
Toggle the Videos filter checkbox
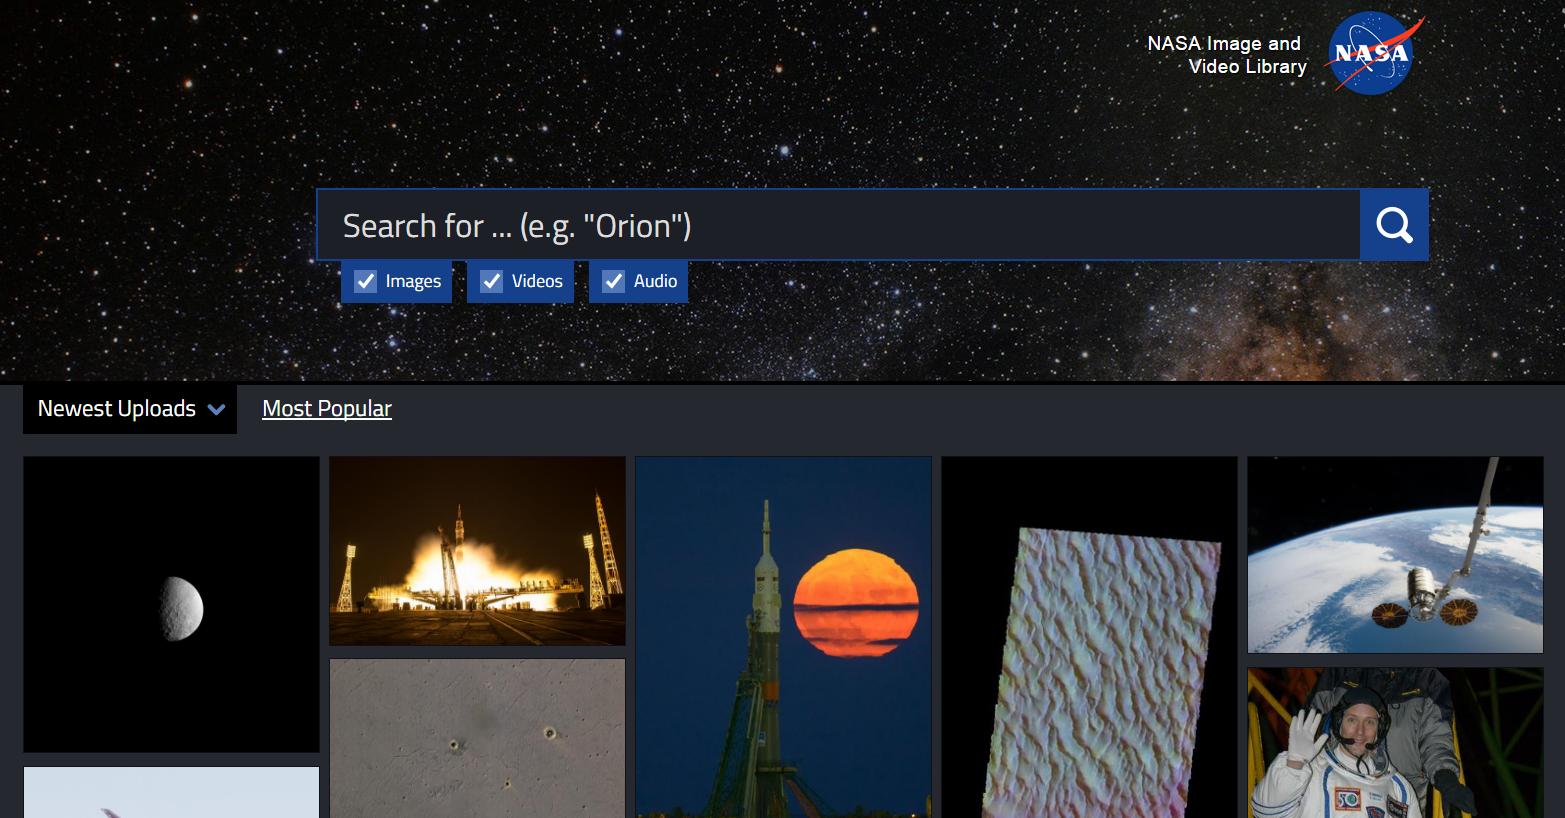pyautogui.click(x=492, y=282)
